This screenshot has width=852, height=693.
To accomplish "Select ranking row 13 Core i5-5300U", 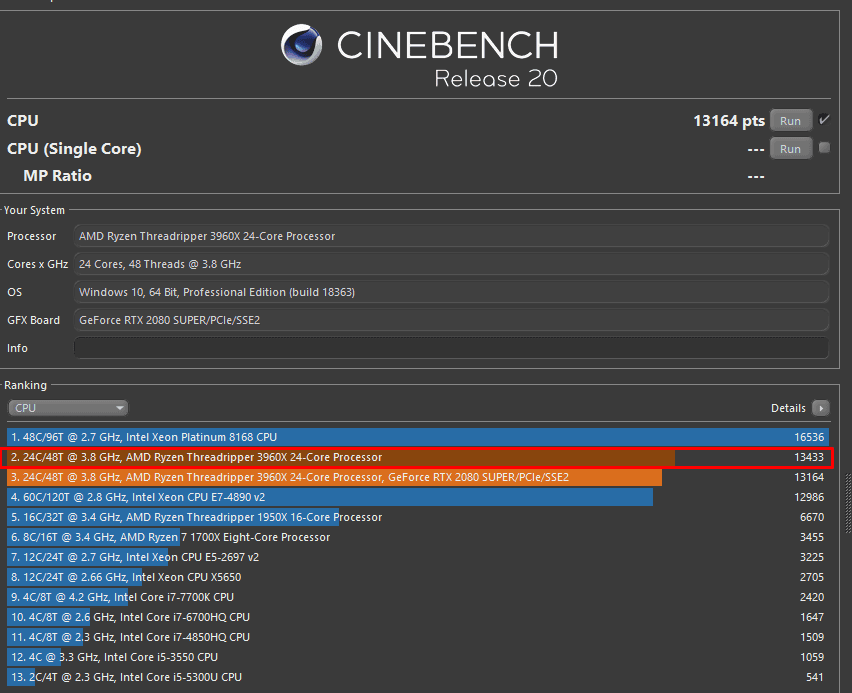I will [418, 677].
